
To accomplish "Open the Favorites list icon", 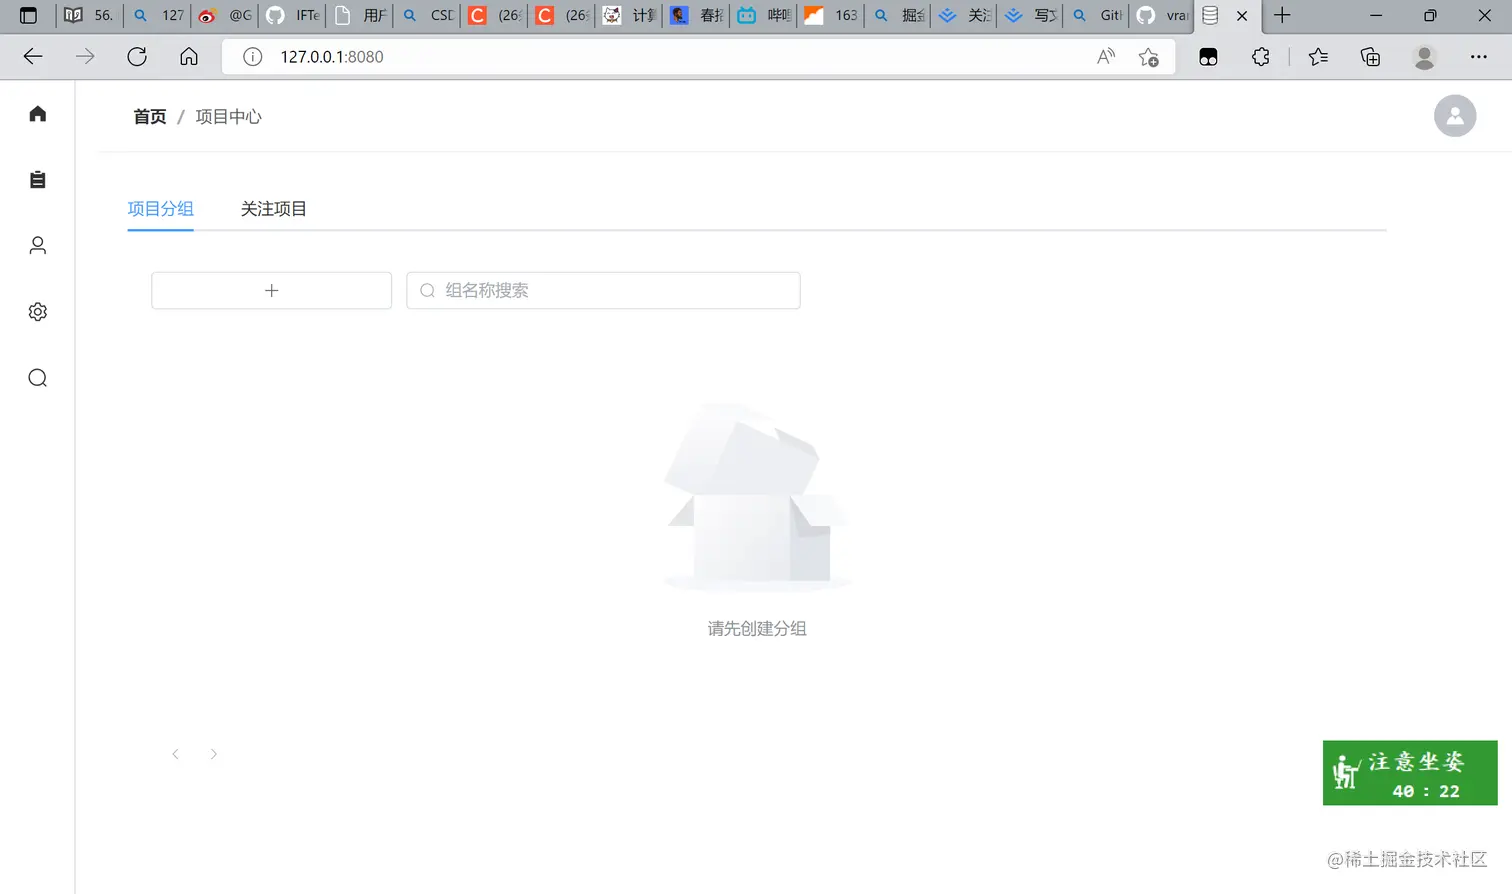I will [1318, 57].
